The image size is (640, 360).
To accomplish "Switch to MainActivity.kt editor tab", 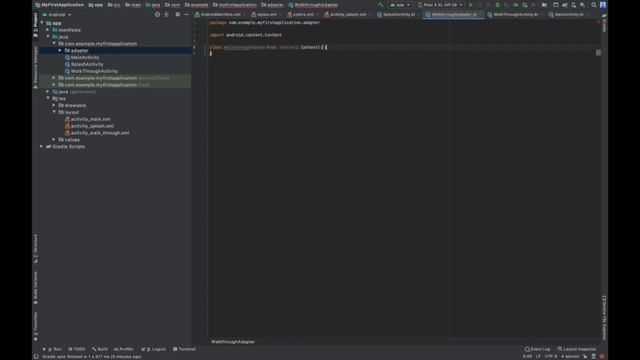I will click(x=569, y=14).
